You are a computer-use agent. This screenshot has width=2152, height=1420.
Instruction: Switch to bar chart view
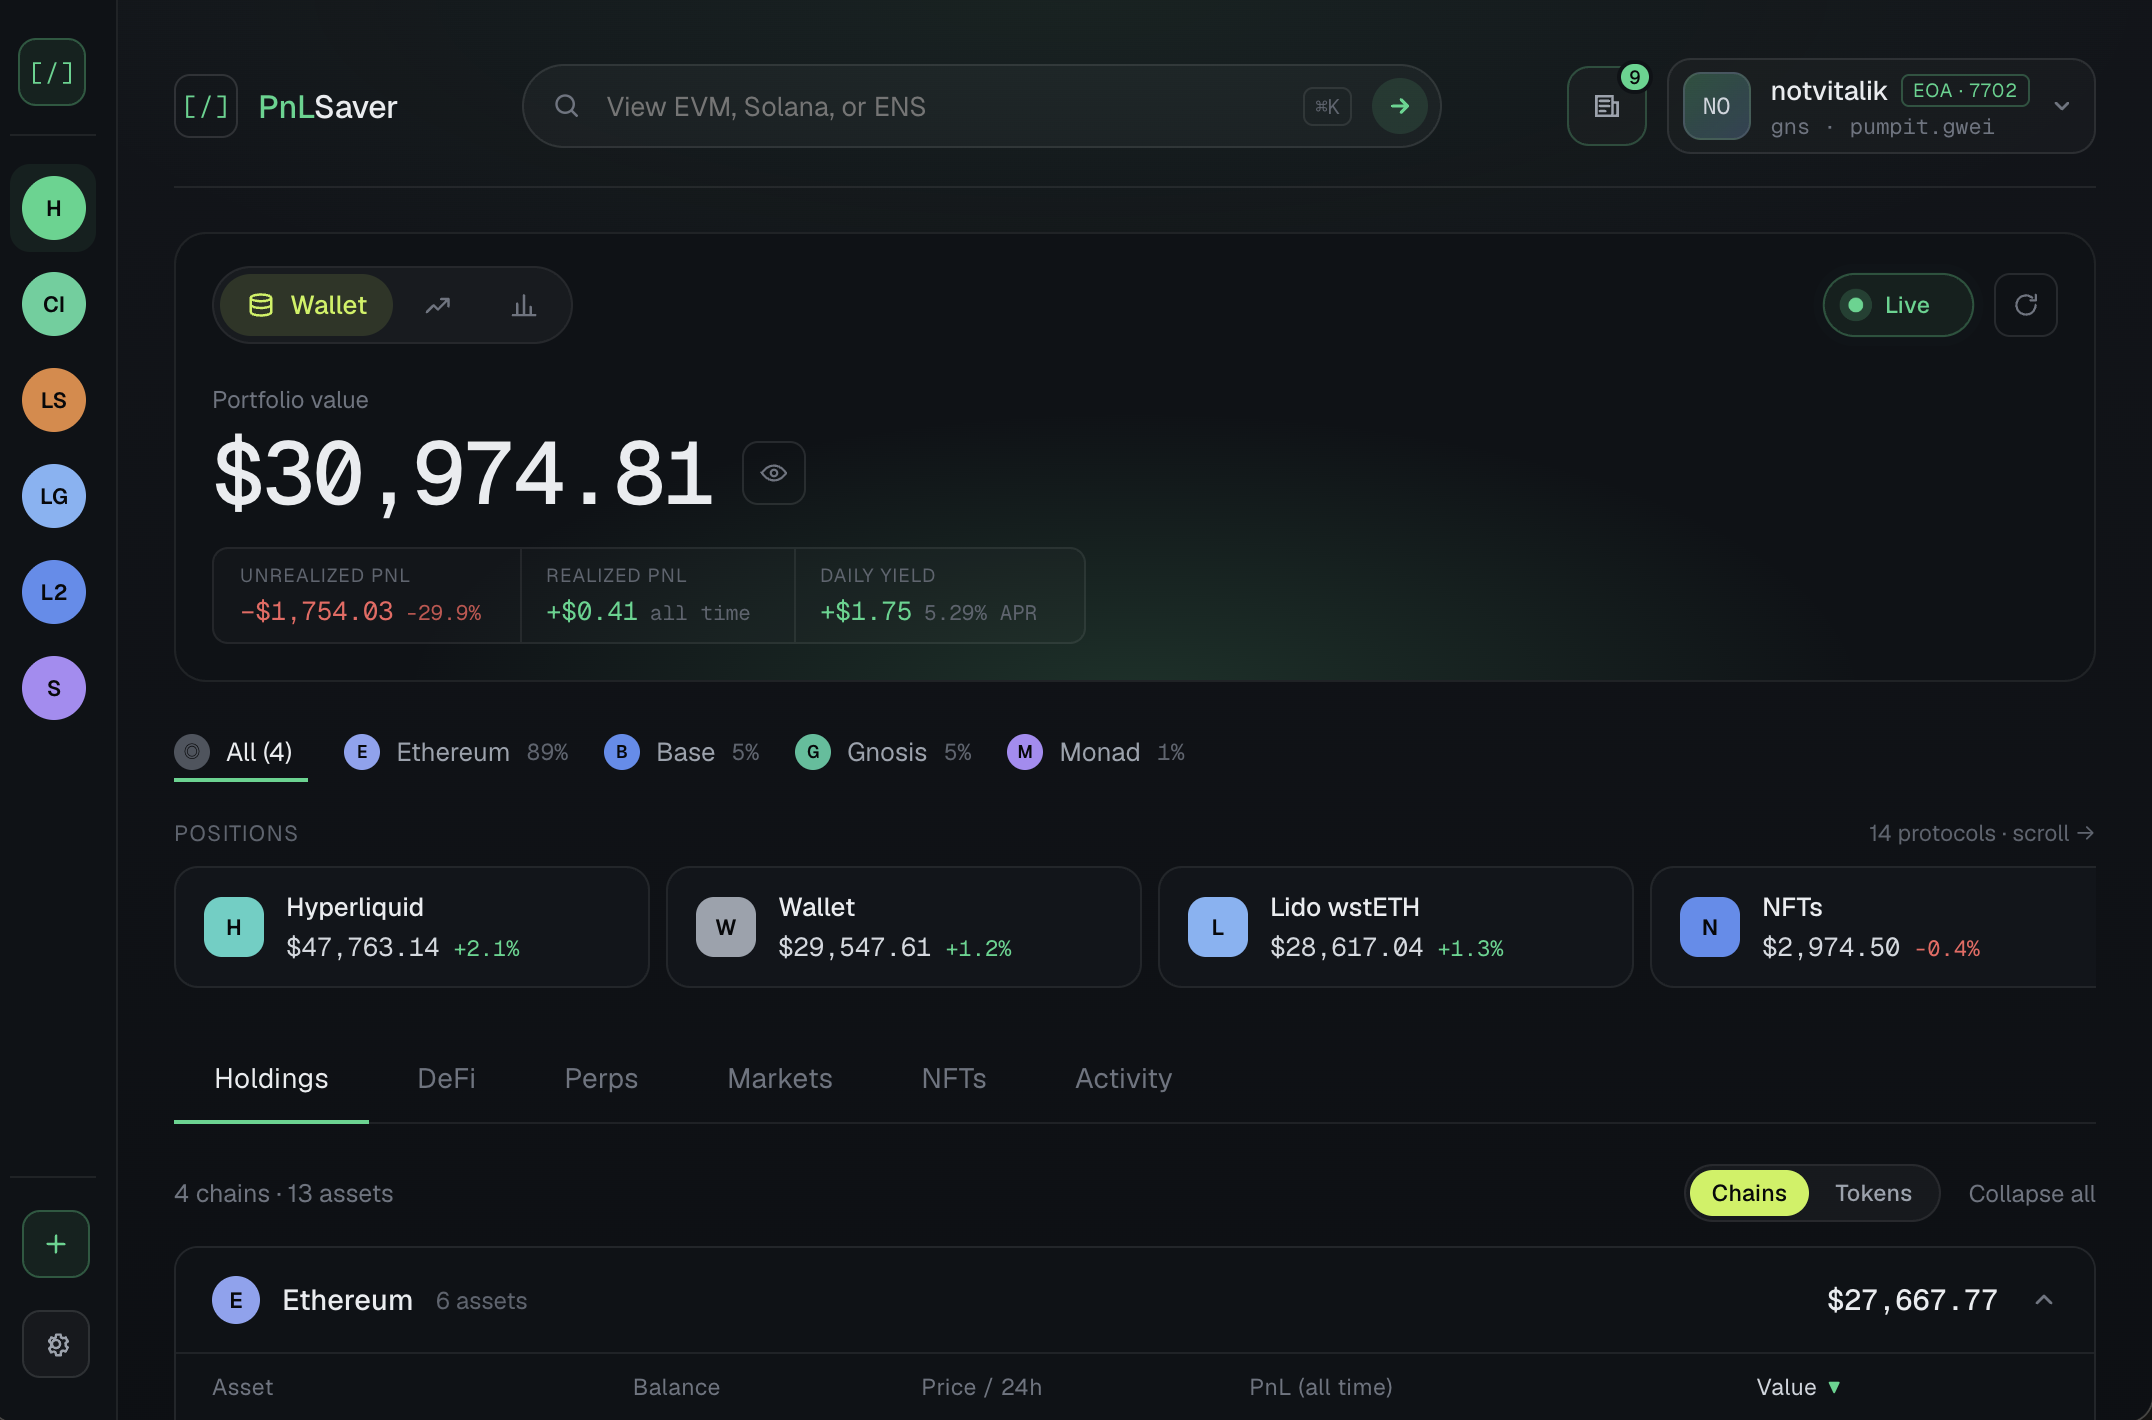pos(524,305)
